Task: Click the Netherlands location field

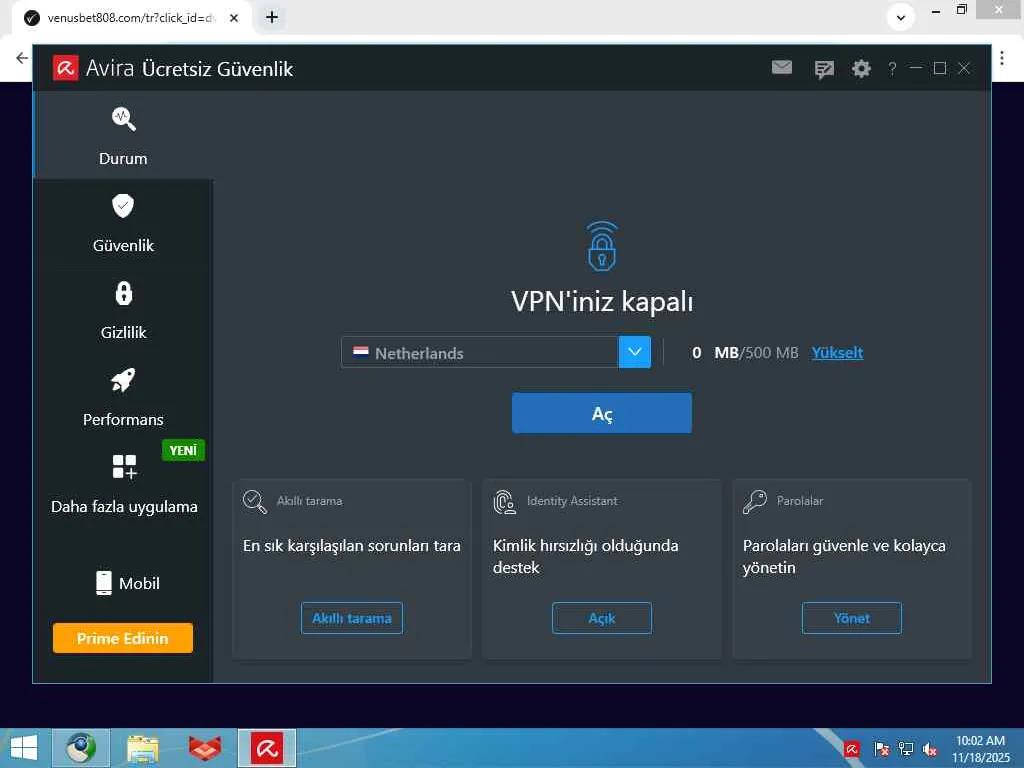Action: (480, 352)
